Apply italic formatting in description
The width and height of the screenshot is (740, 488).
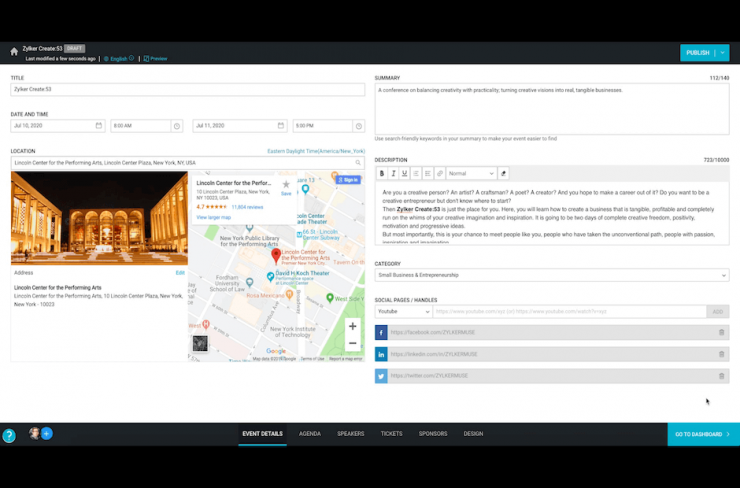pos(393,174)
